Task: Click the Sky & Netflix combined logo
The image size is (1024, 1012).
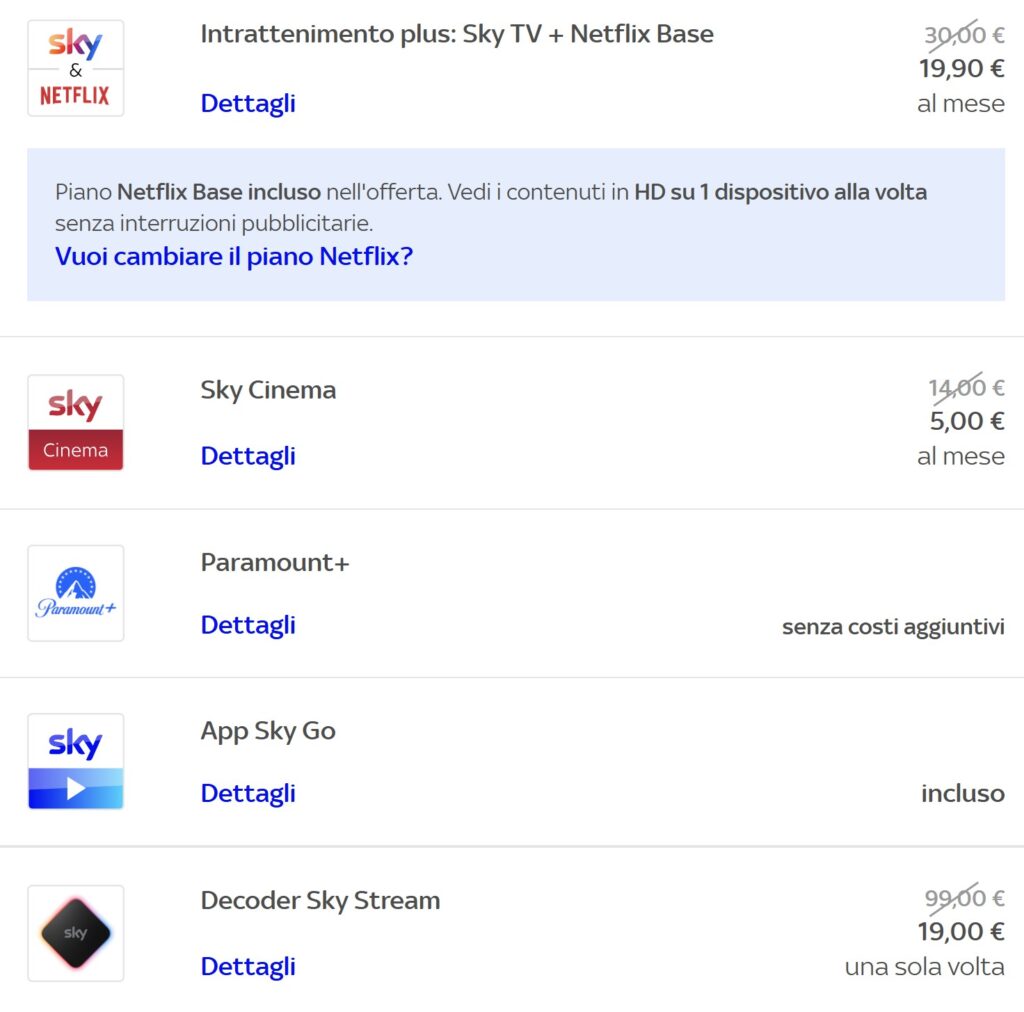Action: pyautogui.click(x=75, y=66)
